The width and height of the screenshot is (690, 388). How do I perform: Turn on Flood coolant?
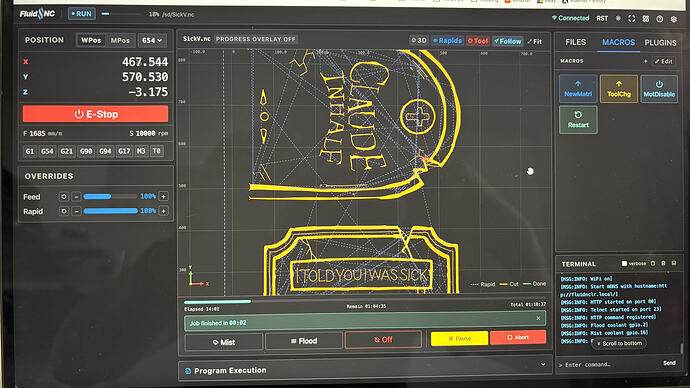(304, 341)
